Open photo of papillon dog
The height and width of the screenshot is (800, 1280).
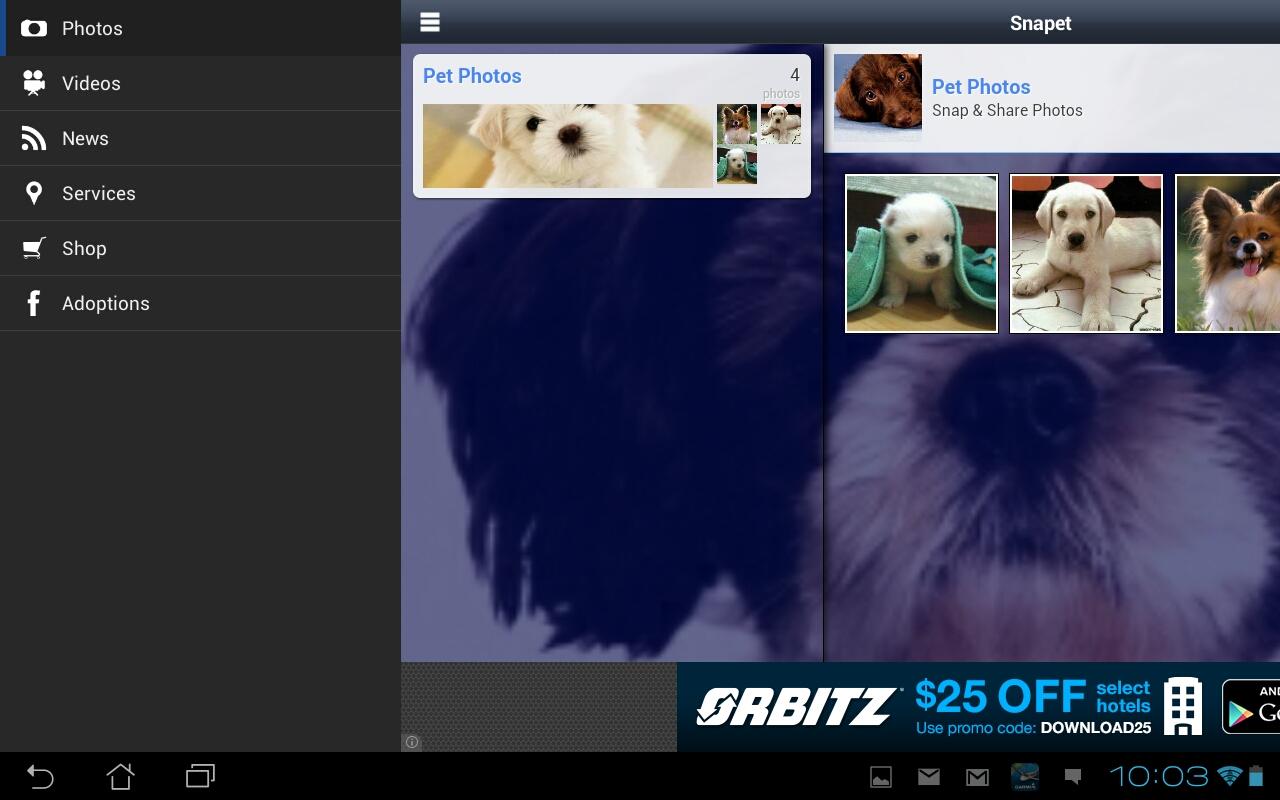tap(1227, 253)
